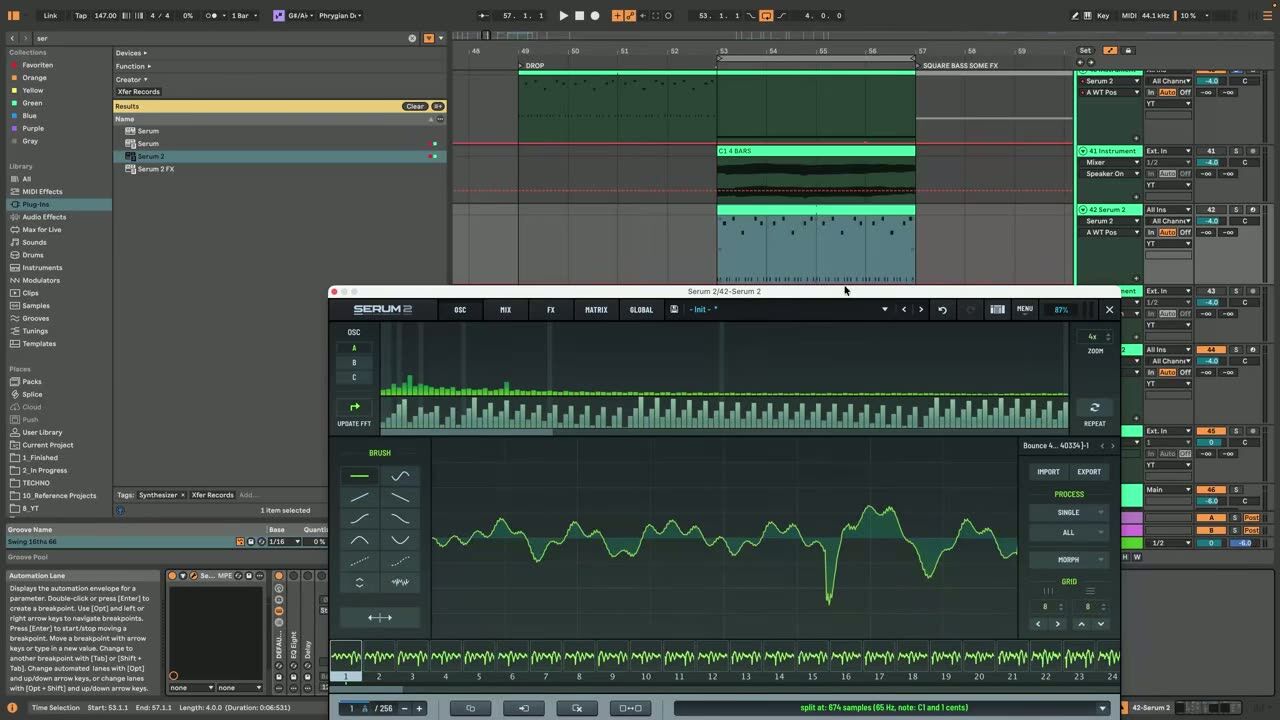Image resolution: width=1280 pixels, height=720 pixels.
Task: Click Serum's undo arrow
Action: [x=942, y=310]
